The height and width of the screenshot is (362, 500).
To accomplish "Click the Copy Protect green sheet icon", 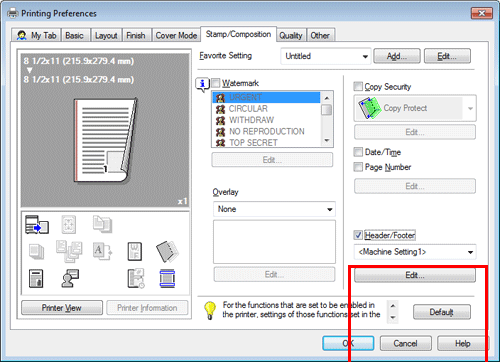I will [x=370, y=108].
